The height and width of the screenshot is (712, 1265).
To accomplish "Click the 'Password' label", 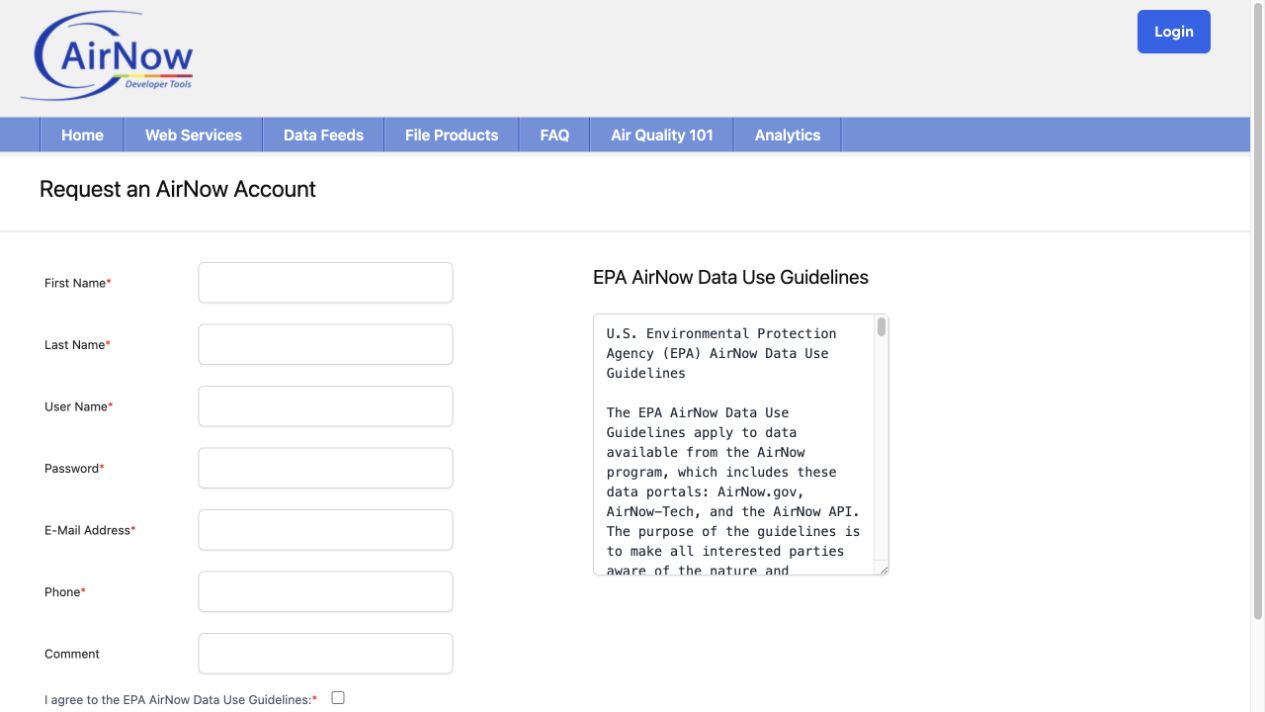I will point(74,468).
